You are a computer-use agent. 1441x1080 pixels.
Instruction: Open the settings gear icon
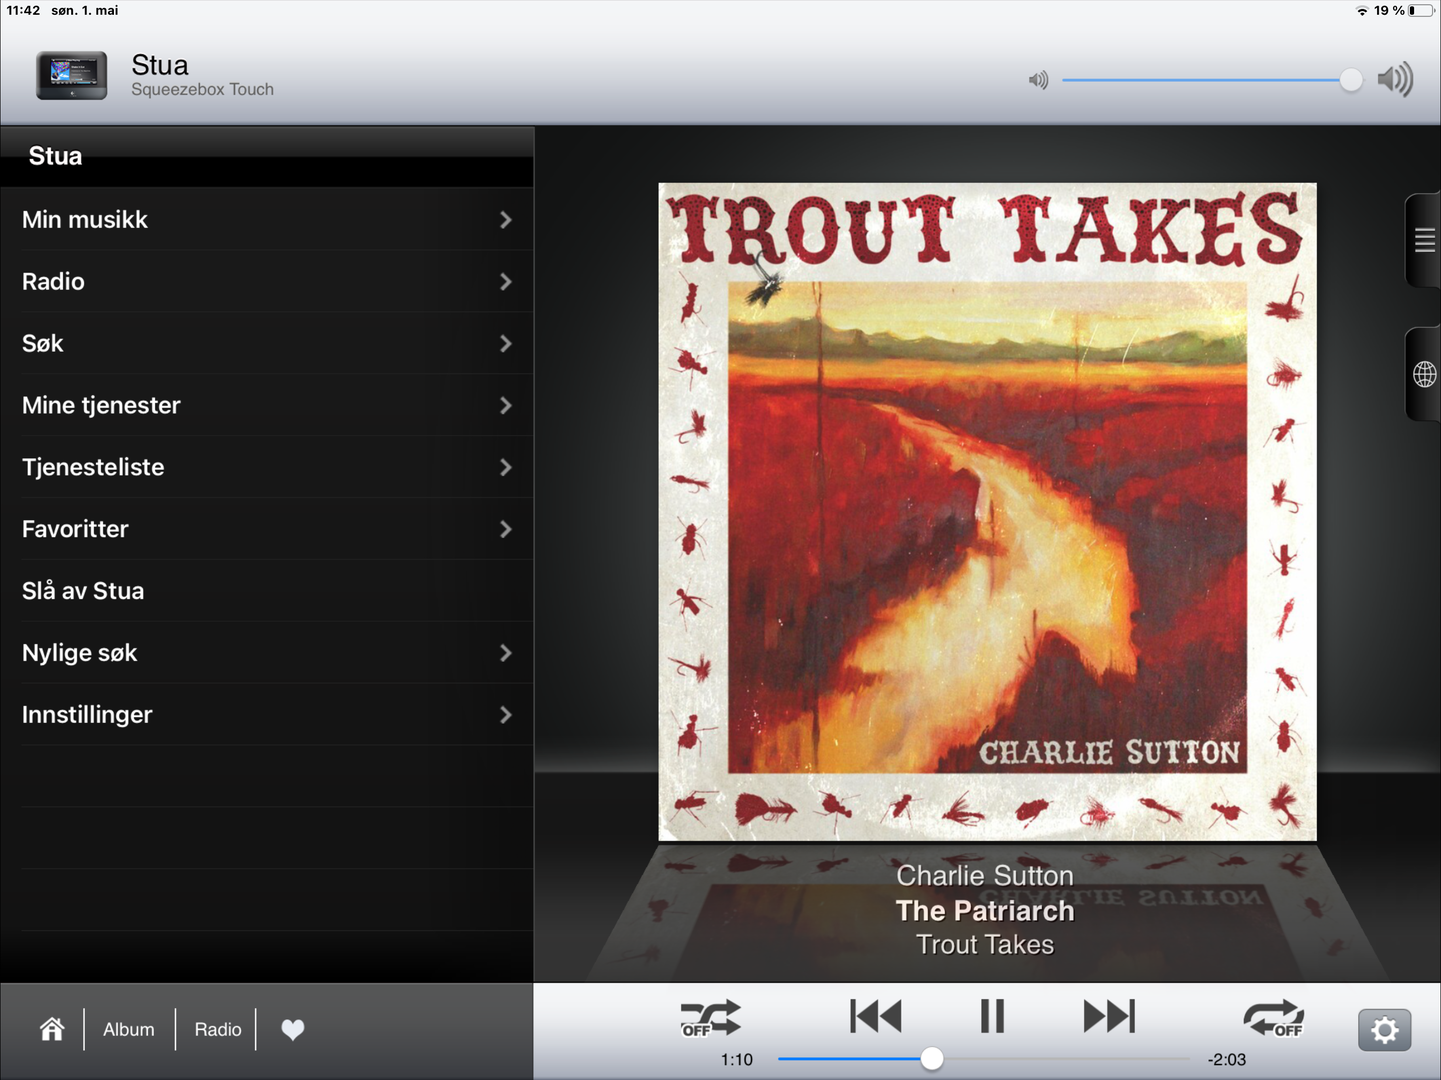[1384, 1030]
